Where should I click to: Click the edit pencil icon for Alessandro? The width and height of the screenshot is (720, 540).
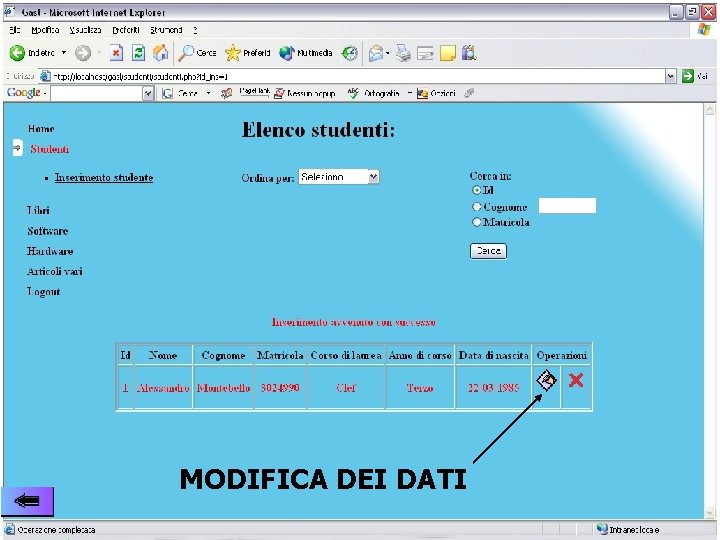(x=546, y=381)
